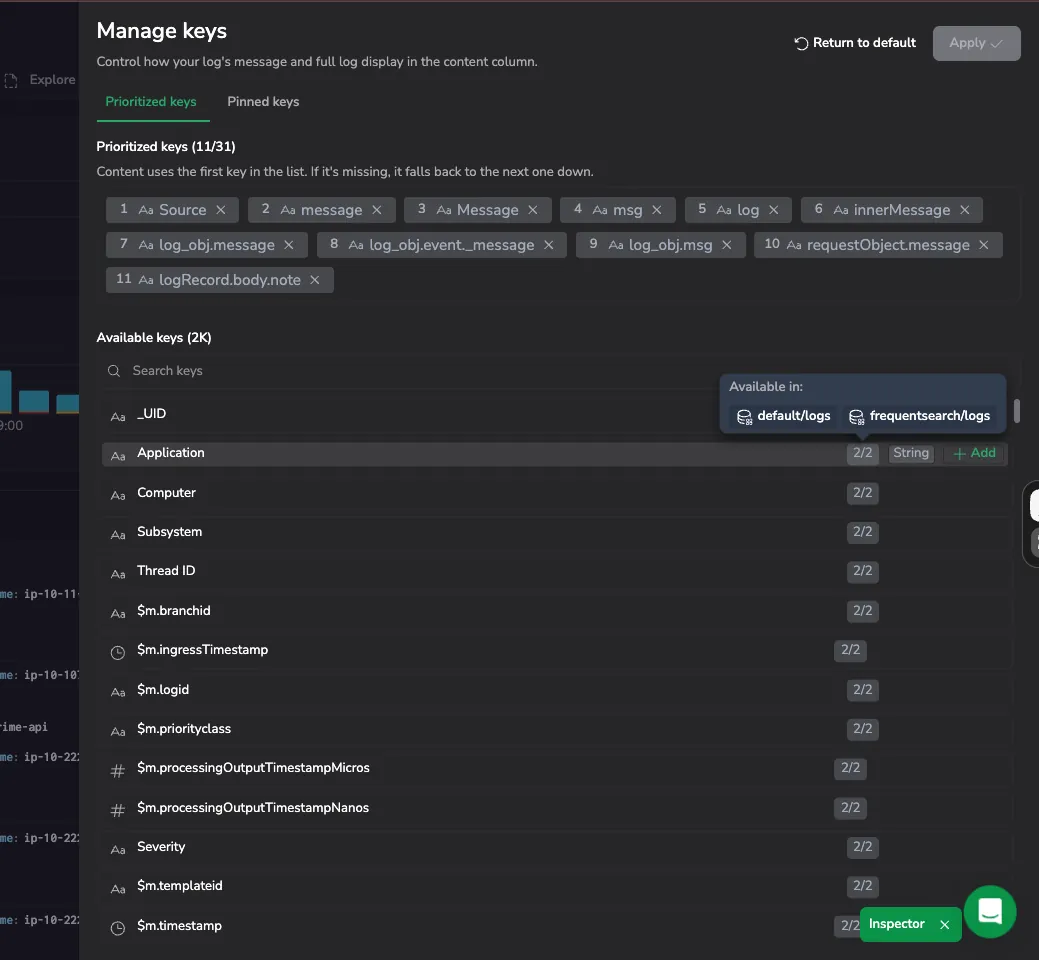This screenshot has width=1039, height=960.
Task: Click the msg chip label
Action: tap(628, 210)
